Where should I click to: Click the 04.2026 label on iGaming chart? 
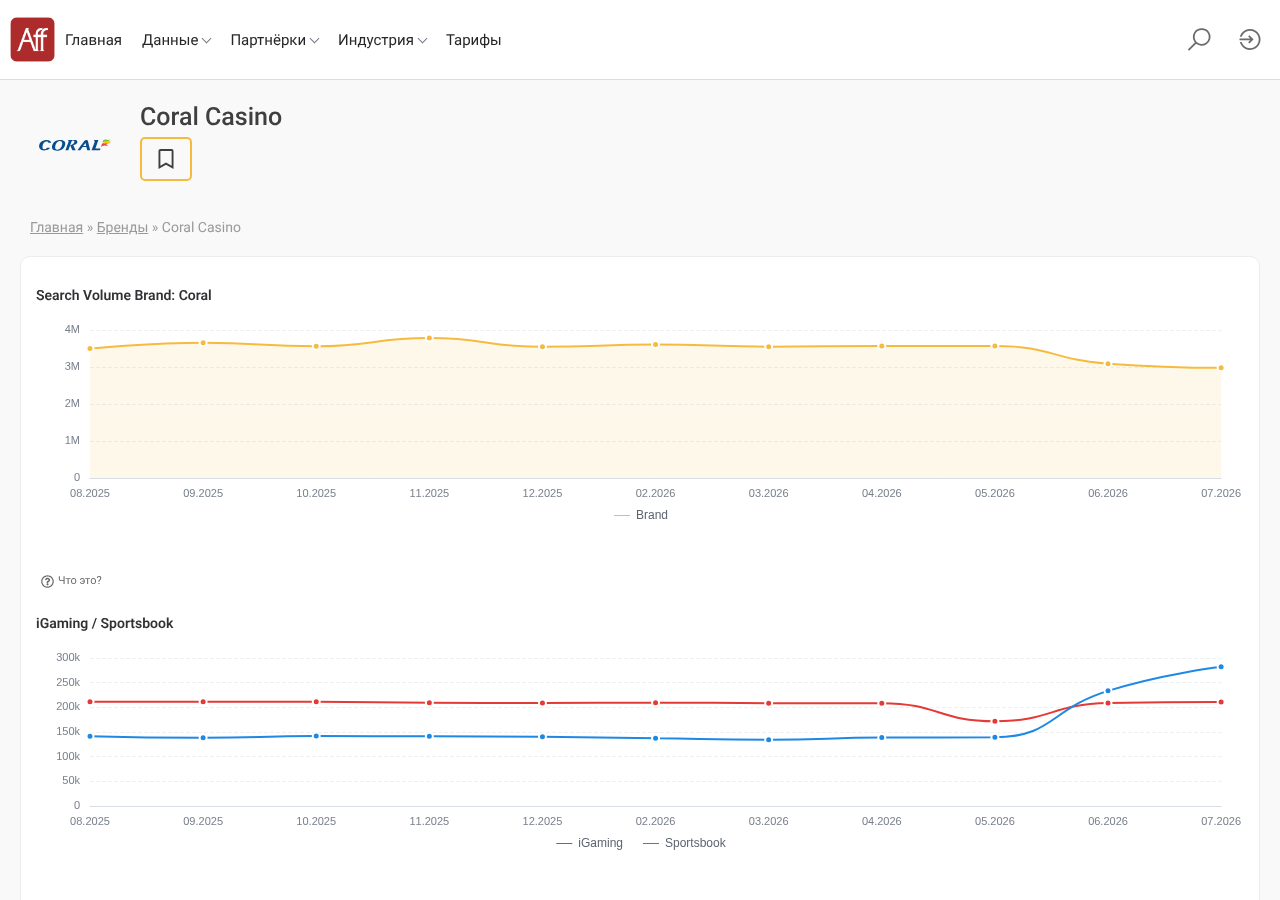882,821
